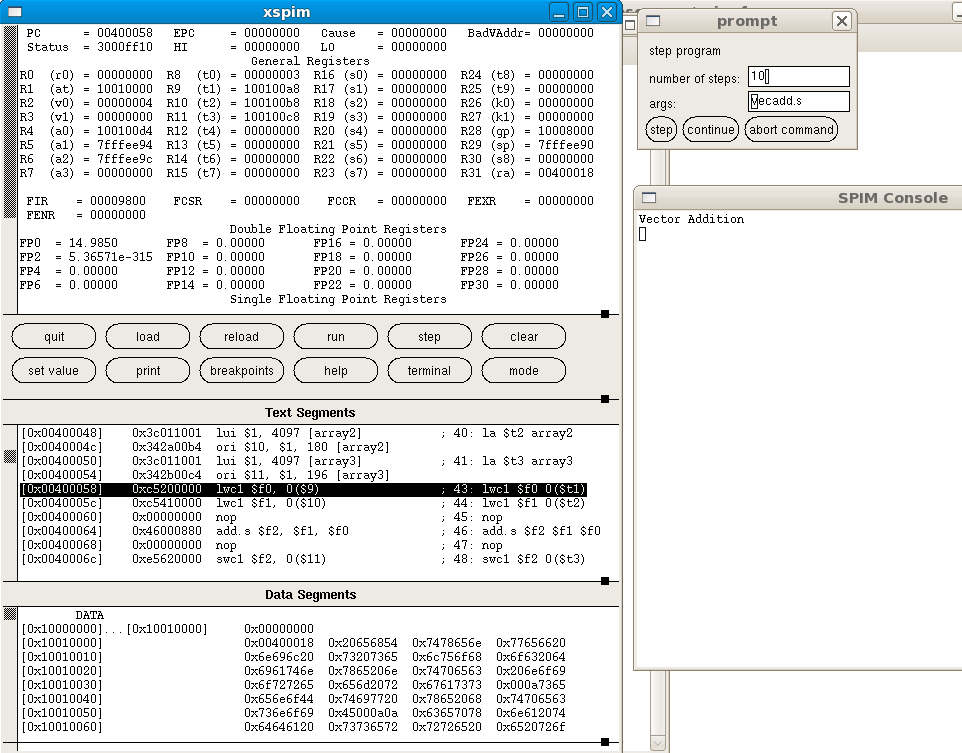Image resolution: width=962 pixels, height=753 pixels.
Task: Open the breakpoints dialog
Action: tap(241, 371)
